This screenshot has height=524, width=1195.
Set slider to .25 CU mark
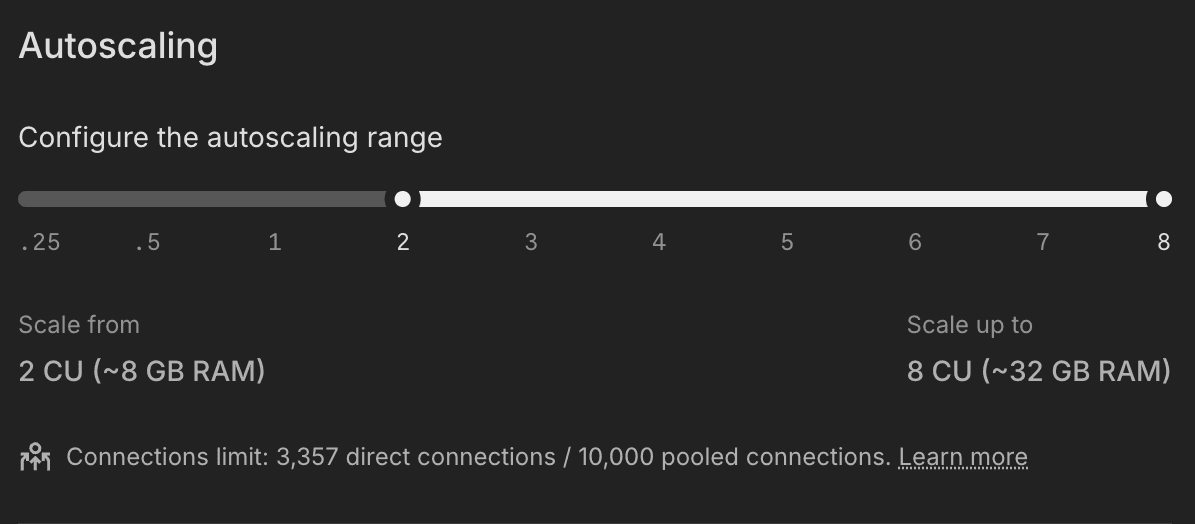(x=40, y=242)
